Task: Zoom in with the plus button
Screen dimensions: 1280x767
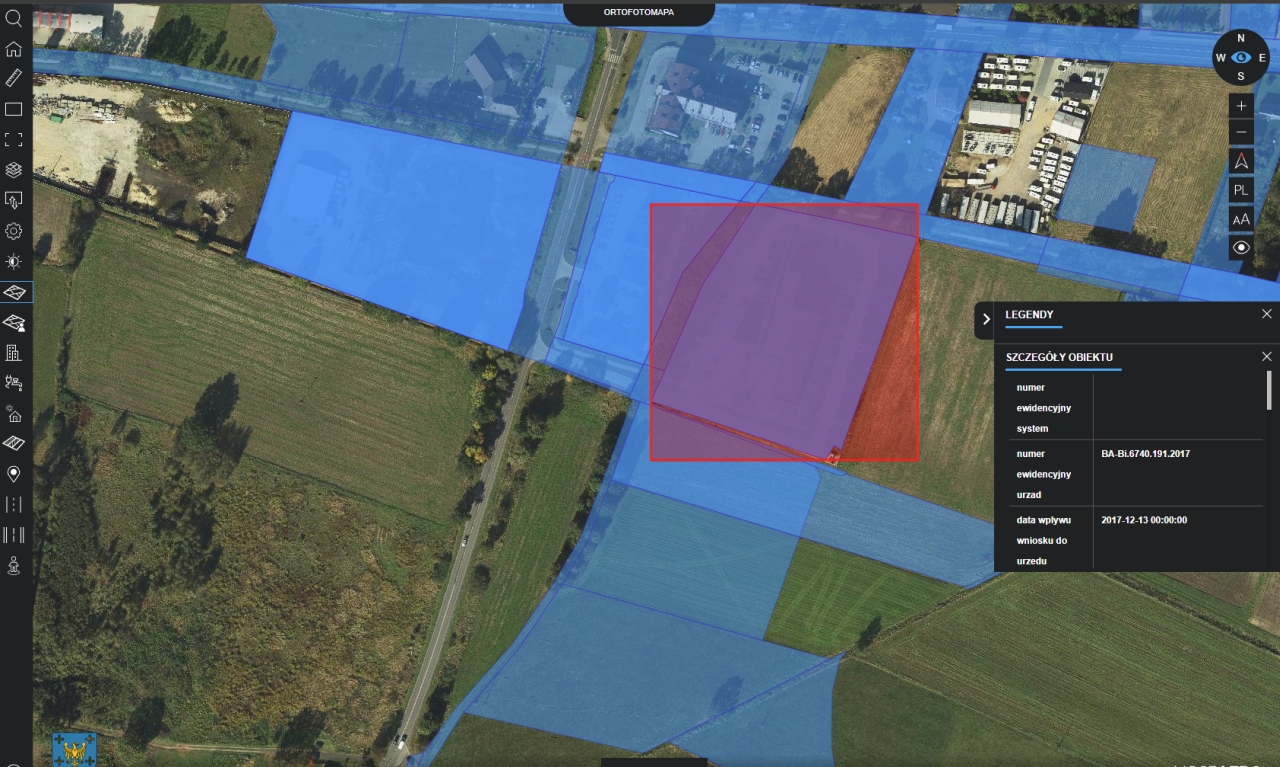Action: point(1241,105)
